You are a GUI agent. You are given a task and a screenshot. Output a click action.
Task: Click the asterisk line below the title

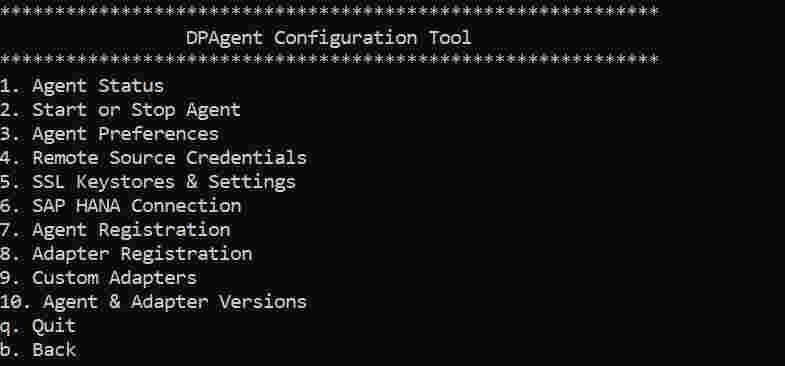(x=329, y=60)
